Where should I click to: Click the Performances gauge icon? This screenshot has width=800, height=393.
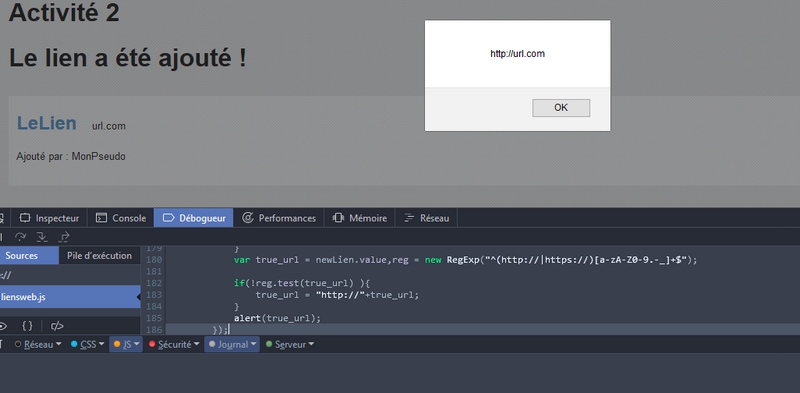[x=248, y=218]
